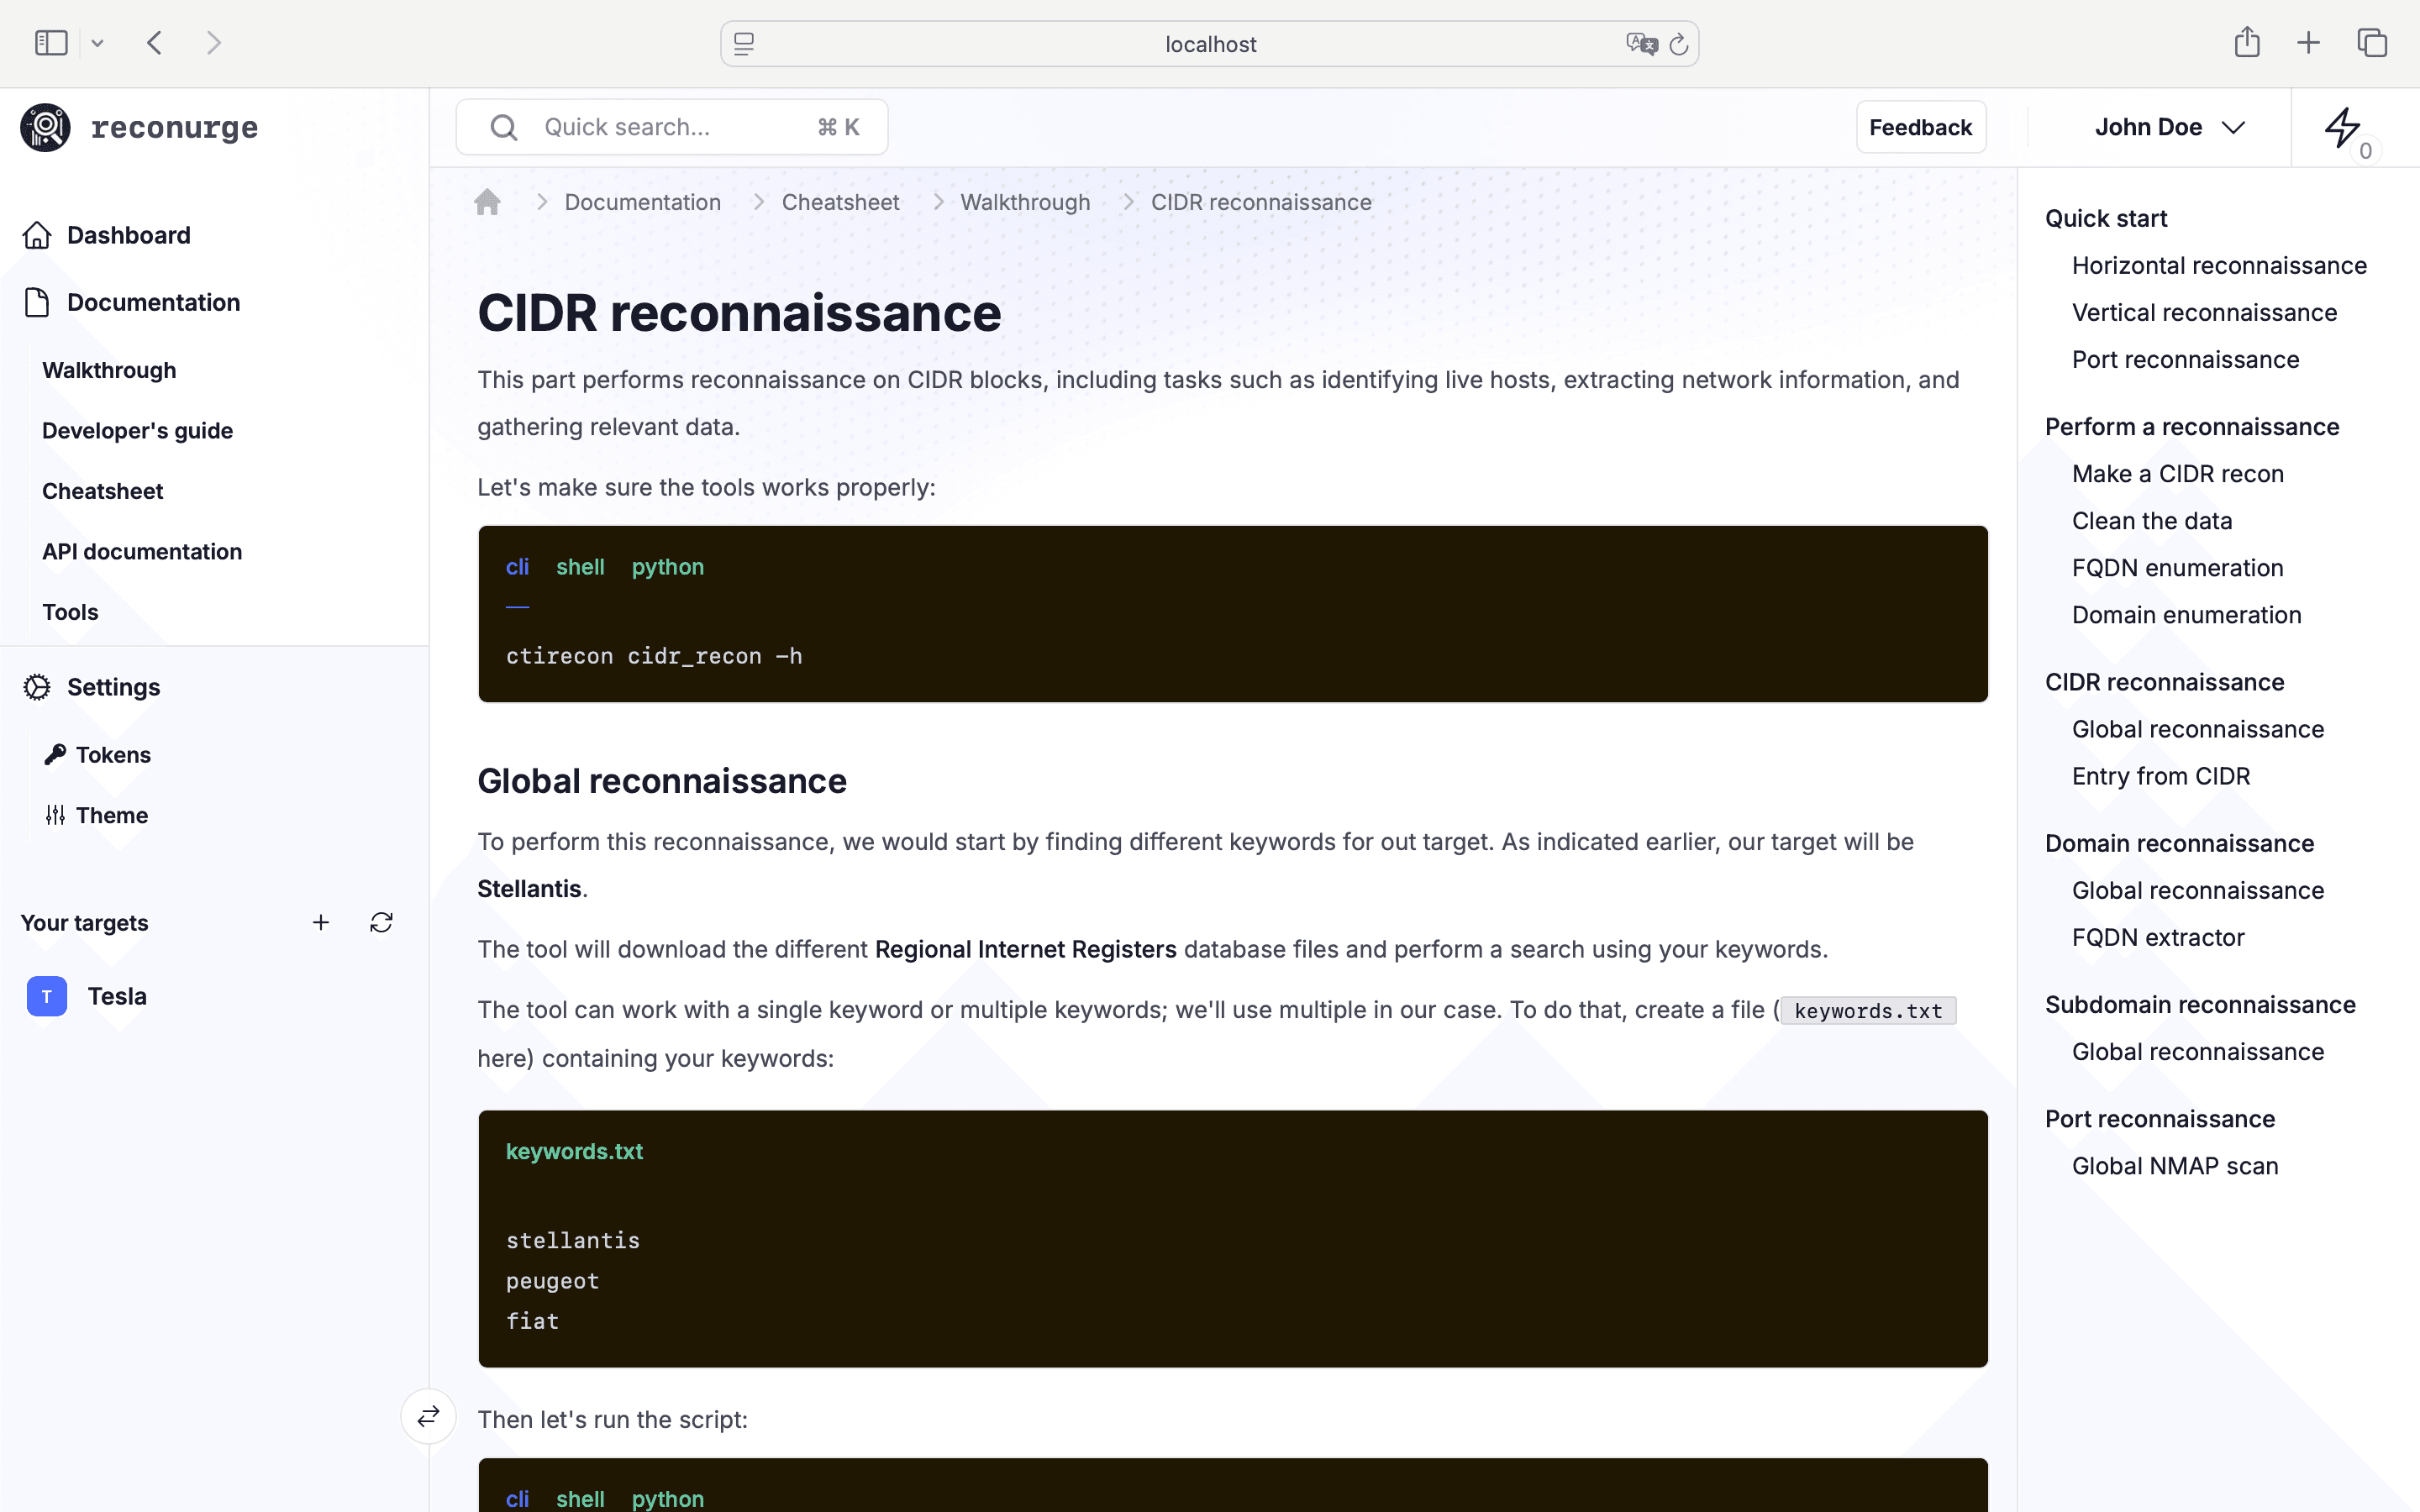Select the shell tab in first code block
The width and height of the screenshot is (2420, 1512).
point(580,567)
